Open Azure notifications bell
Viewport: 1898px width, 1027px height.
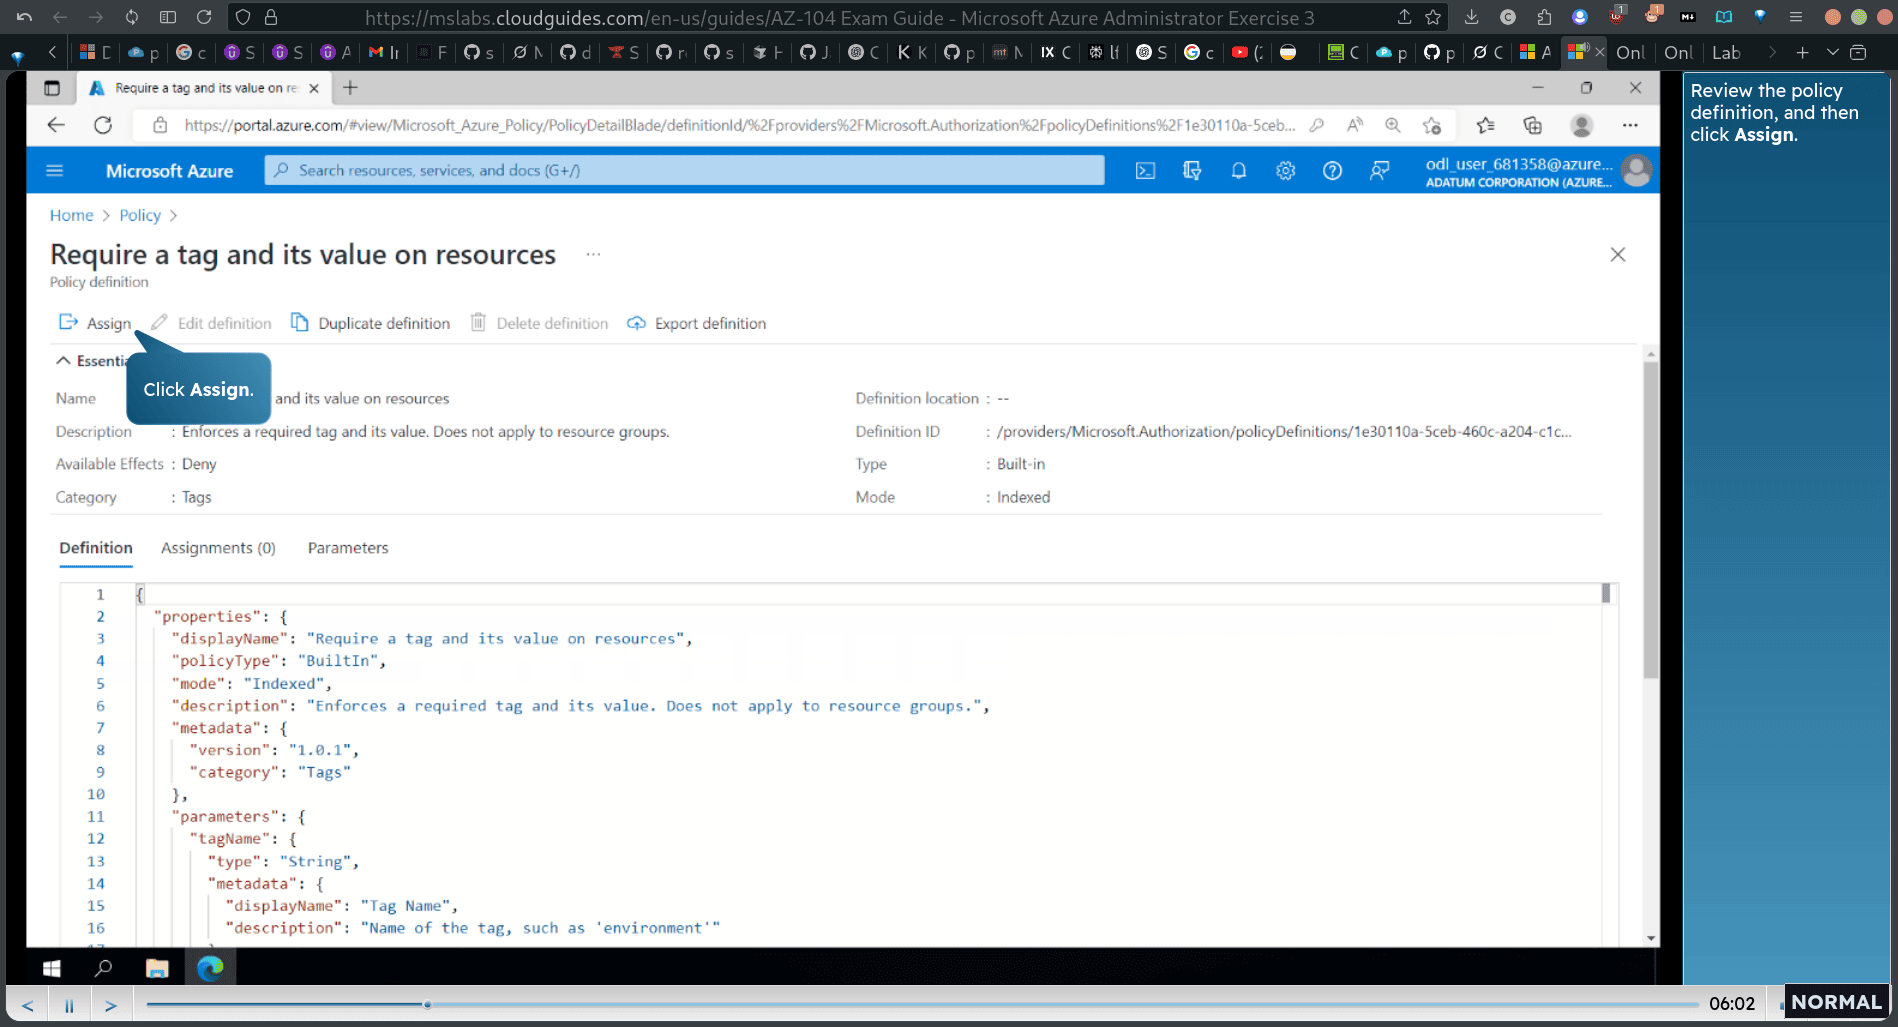tap(1239, 171)
